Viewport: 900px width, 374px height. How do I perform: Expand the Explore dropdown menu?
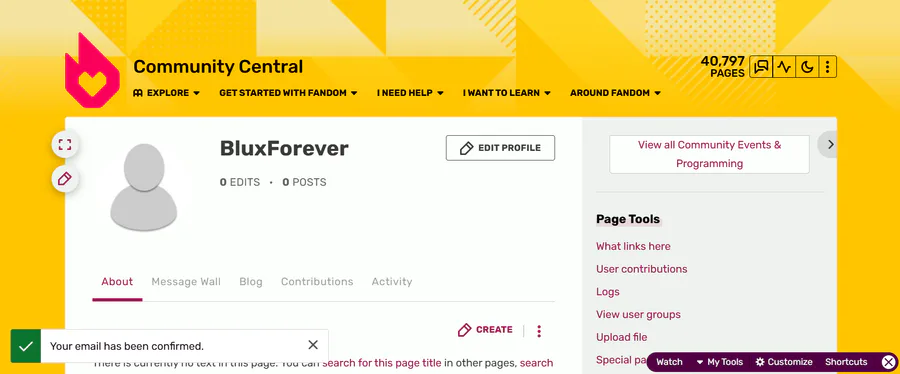(166, 93)
